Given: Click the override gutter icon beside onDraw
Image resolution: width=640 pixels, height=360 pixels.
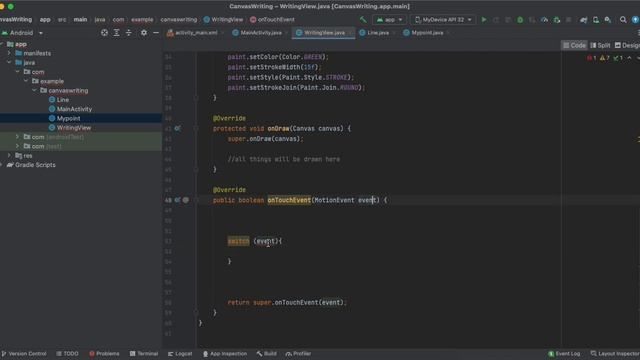Looking at the screenshot, I should pos(177,128).
